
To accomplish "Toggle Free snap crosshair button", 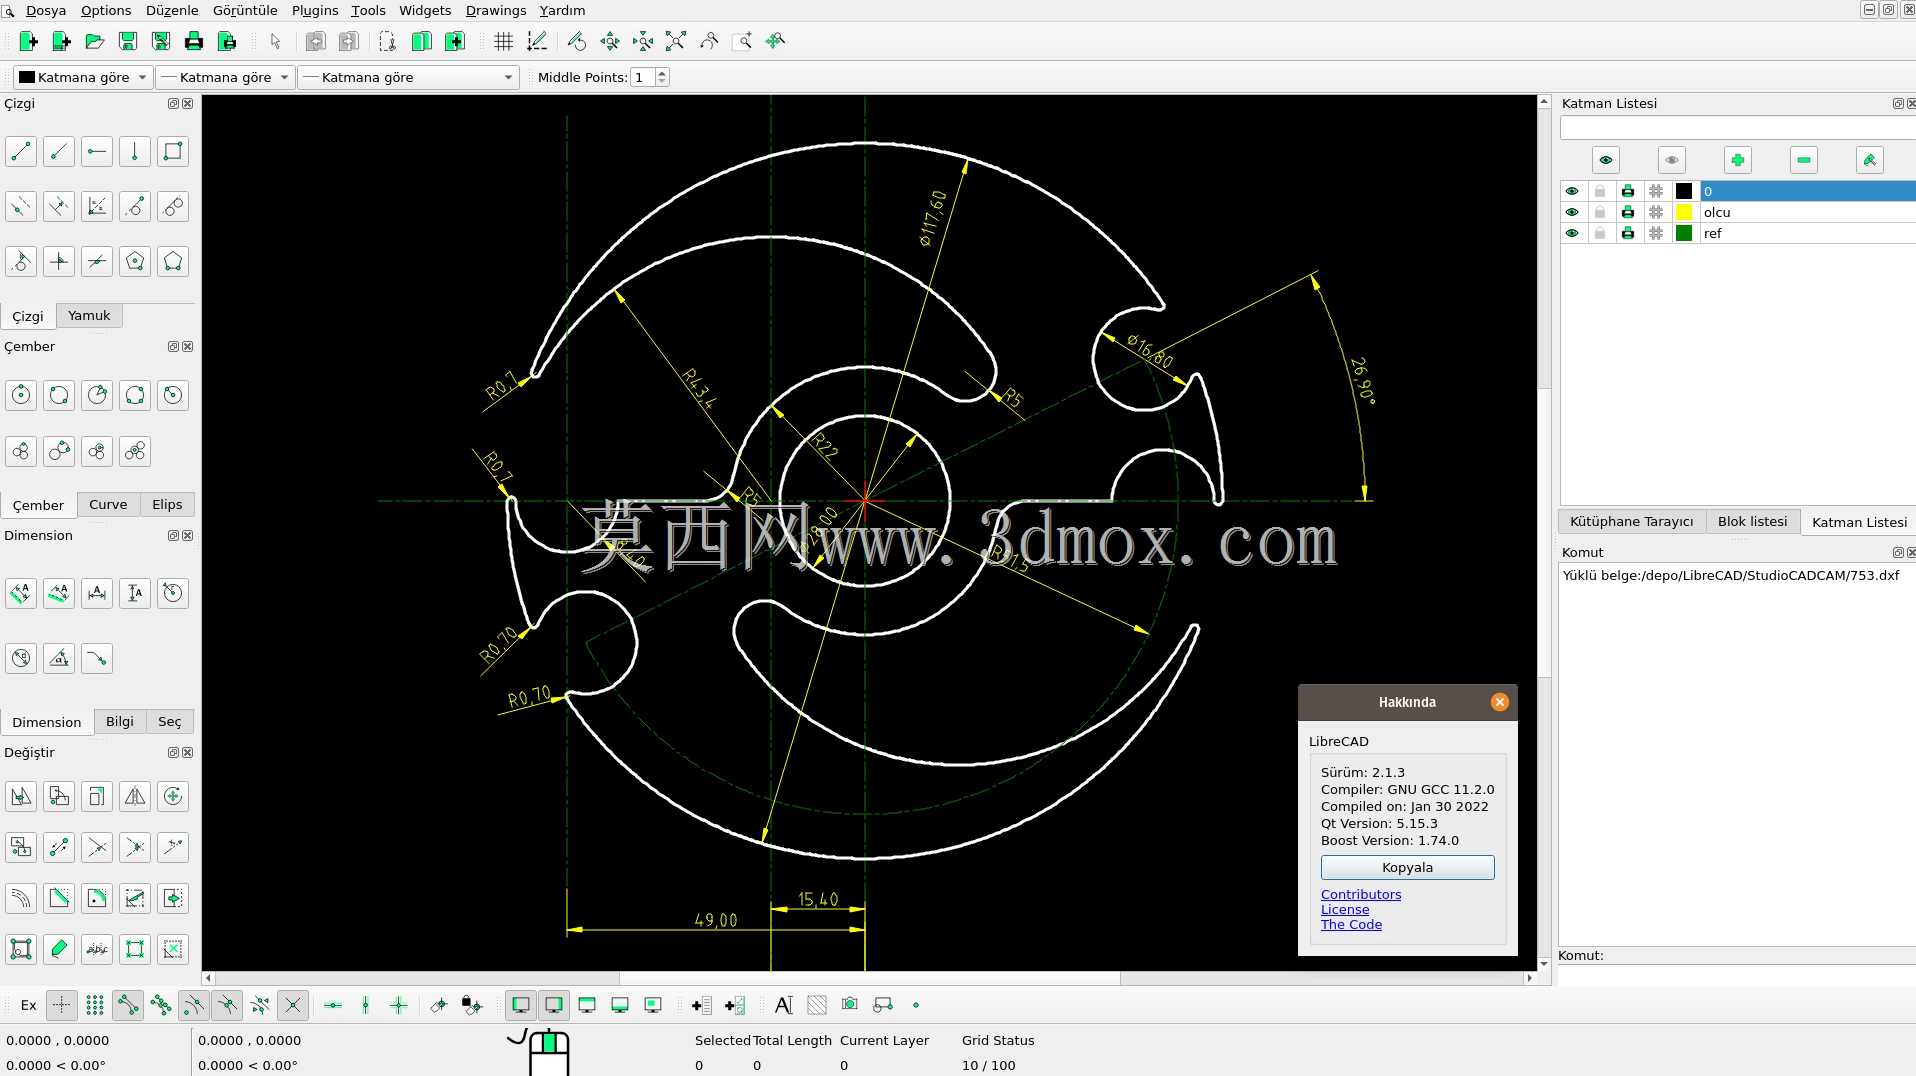I will [x=62, y=1005].
